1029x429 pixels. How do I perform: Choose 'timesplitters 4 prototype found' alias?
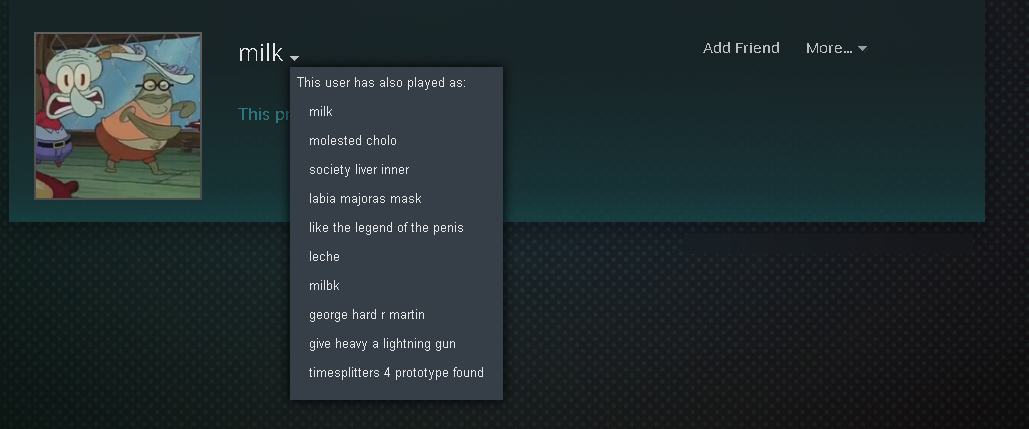(x=396, y=372)
